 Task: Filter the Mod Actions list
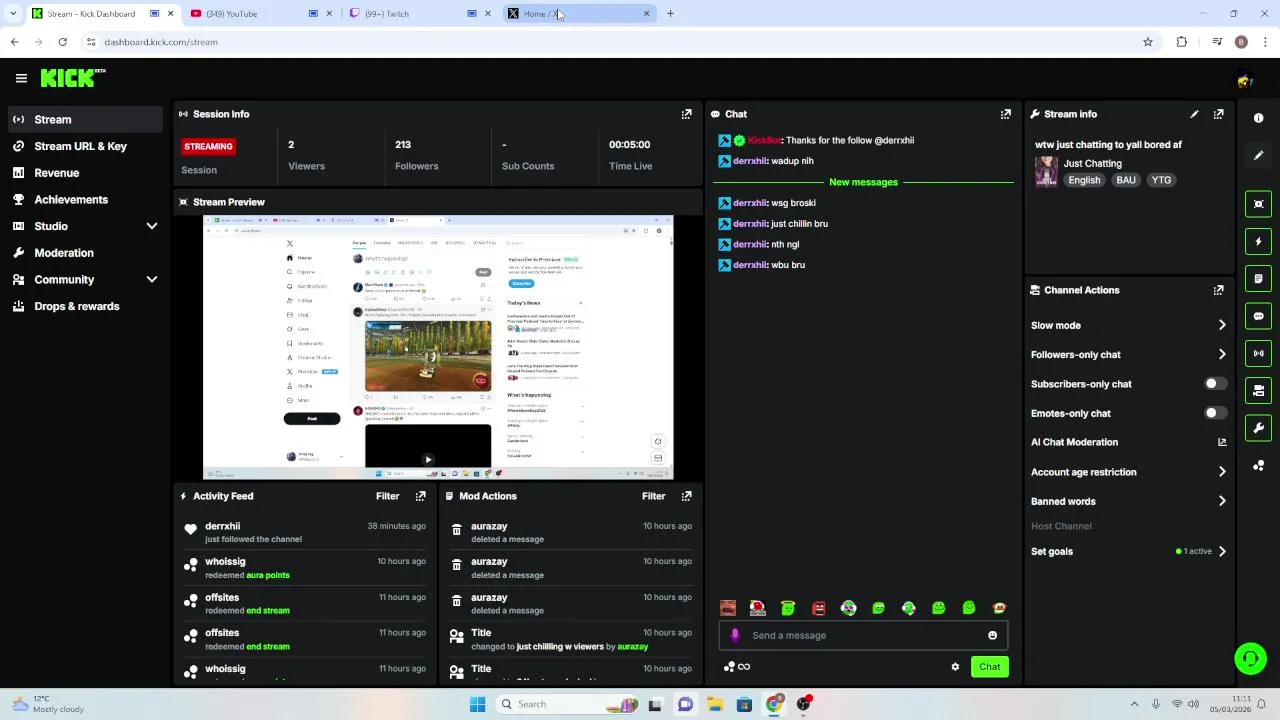(653, 496)
